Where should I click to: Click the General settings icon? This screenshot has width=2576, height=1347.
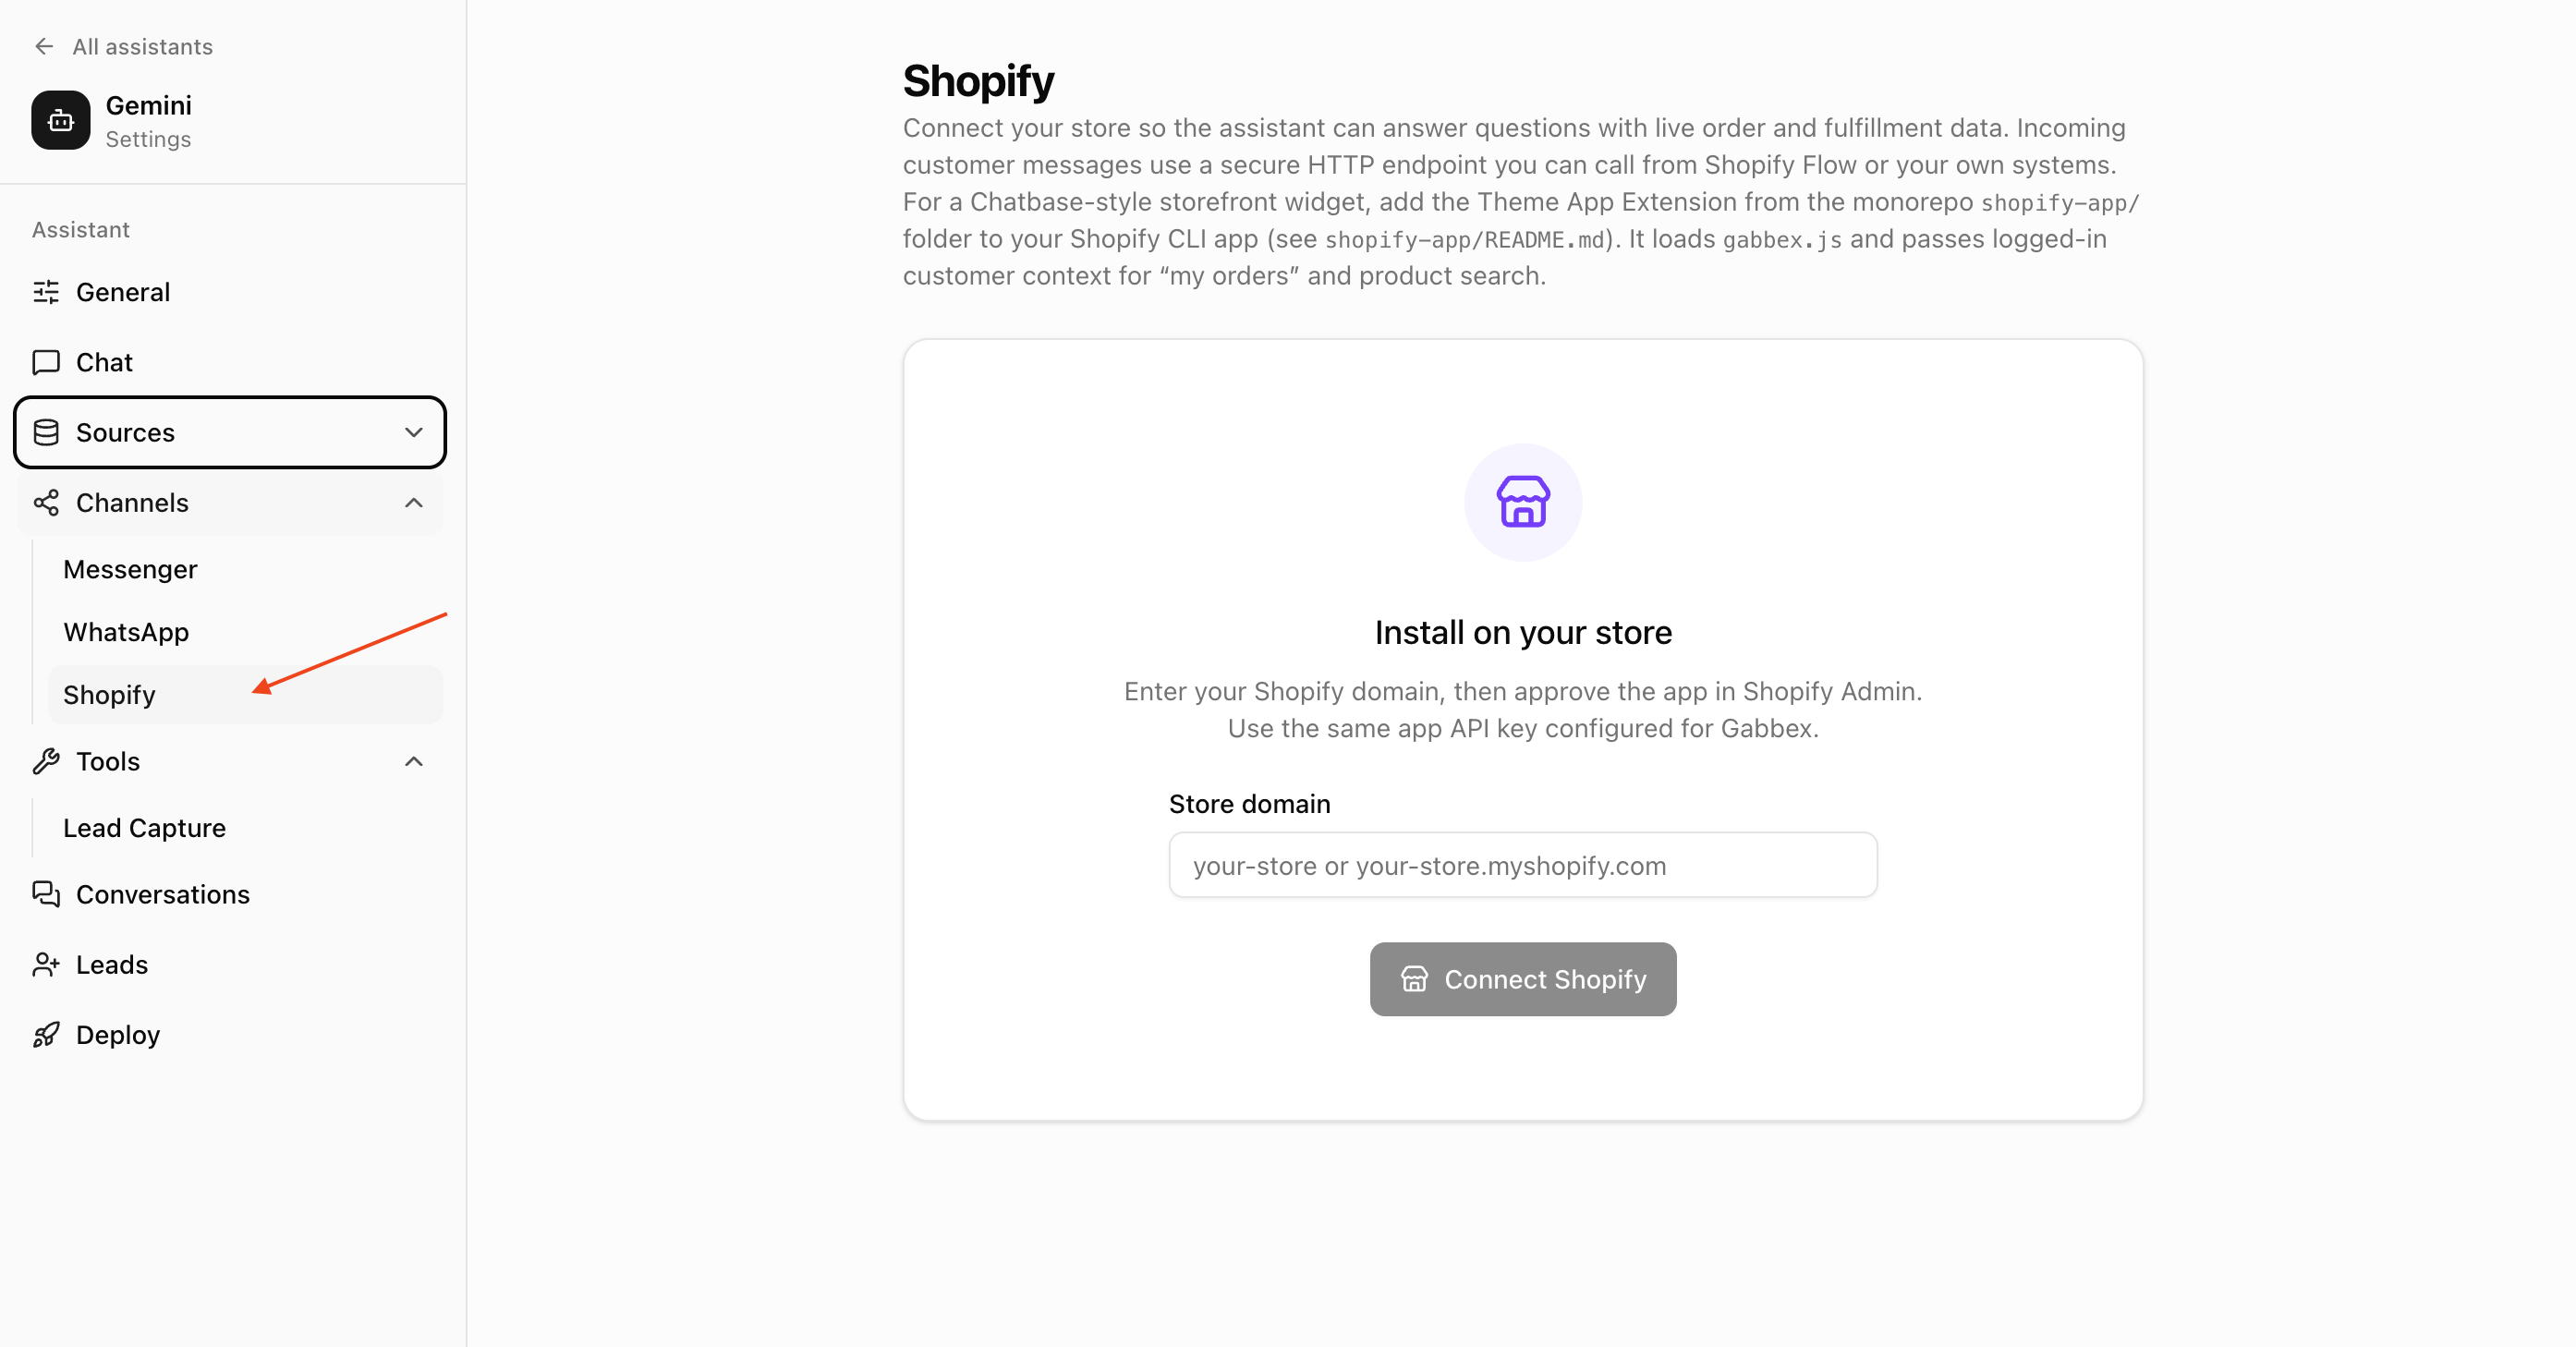(x=46, y=292)
